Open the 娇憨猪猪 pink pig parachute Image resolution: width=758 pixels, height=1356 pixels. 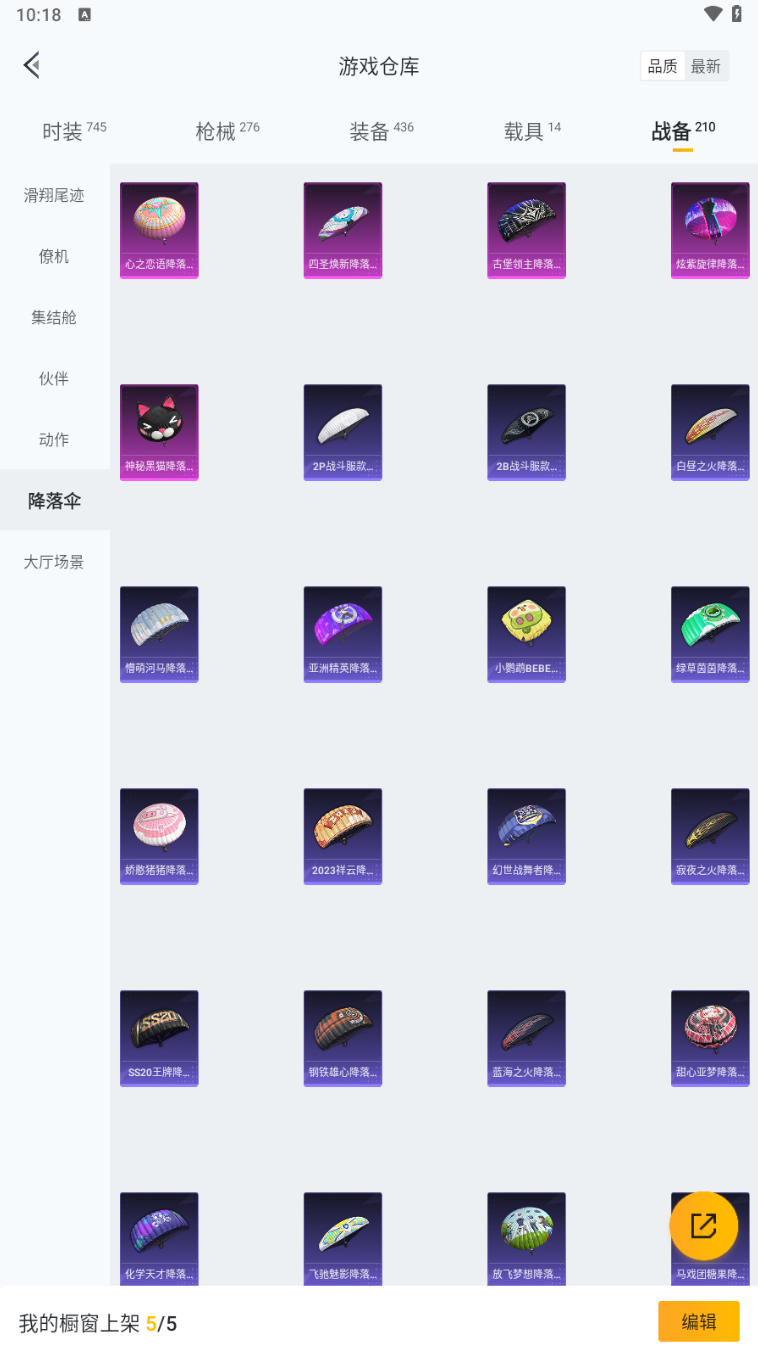pos(159,836)
